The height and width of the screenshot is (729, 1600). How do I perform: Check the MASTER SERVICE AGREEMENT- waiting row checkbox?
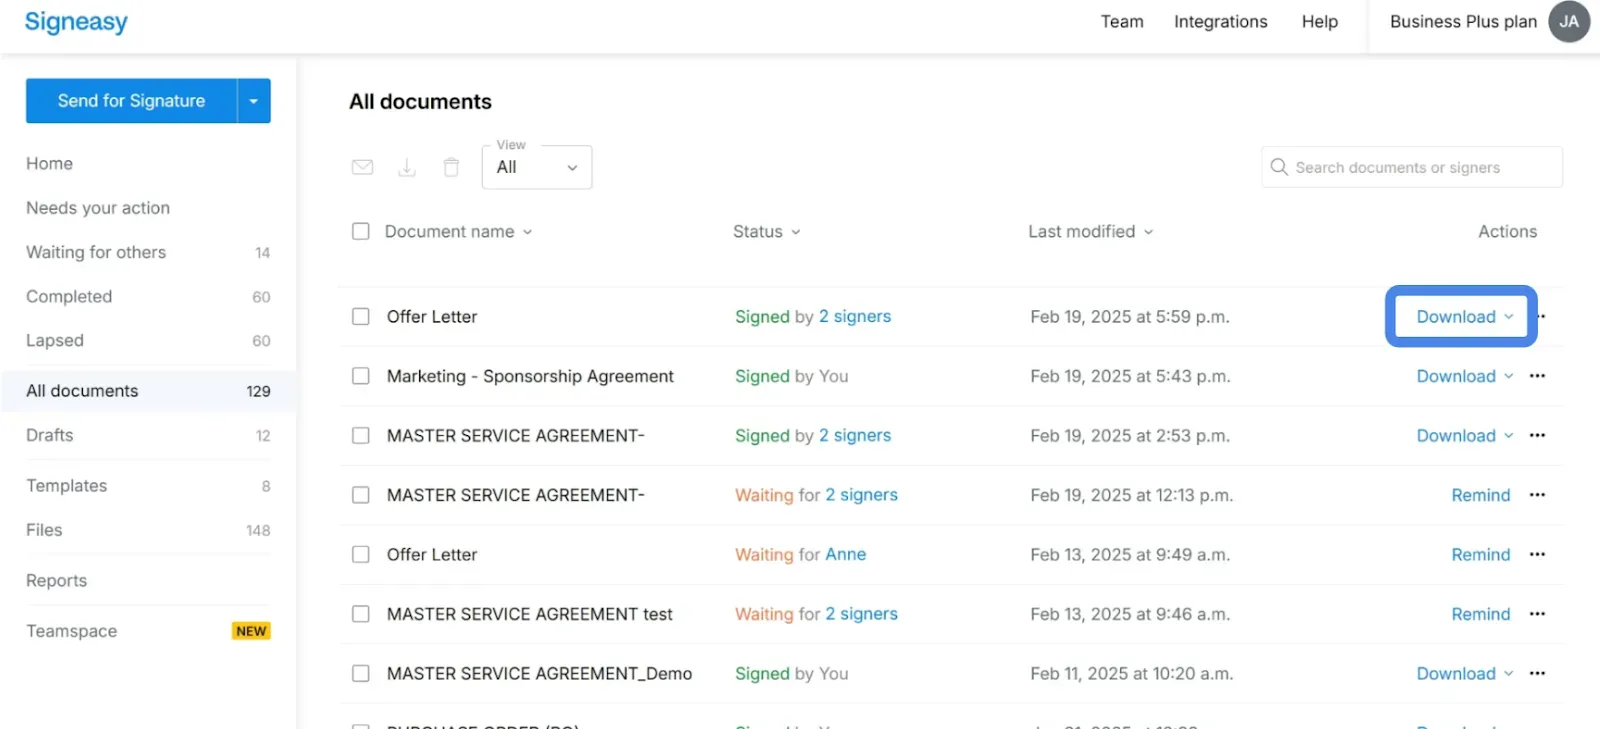tap(361, 495)
